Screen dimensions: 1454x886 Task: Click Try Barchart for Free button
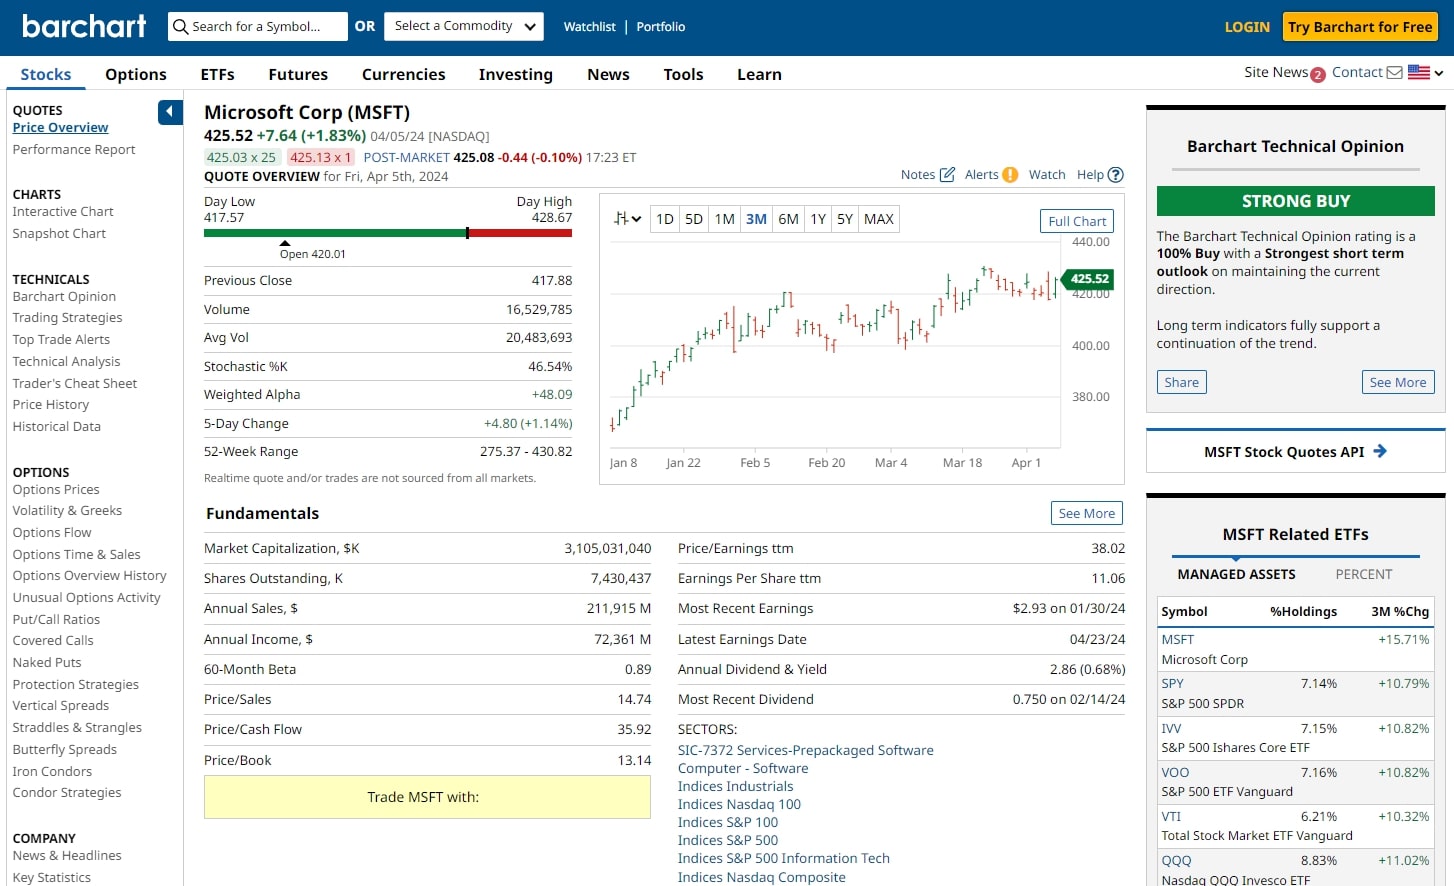[x=1360, y=27]
